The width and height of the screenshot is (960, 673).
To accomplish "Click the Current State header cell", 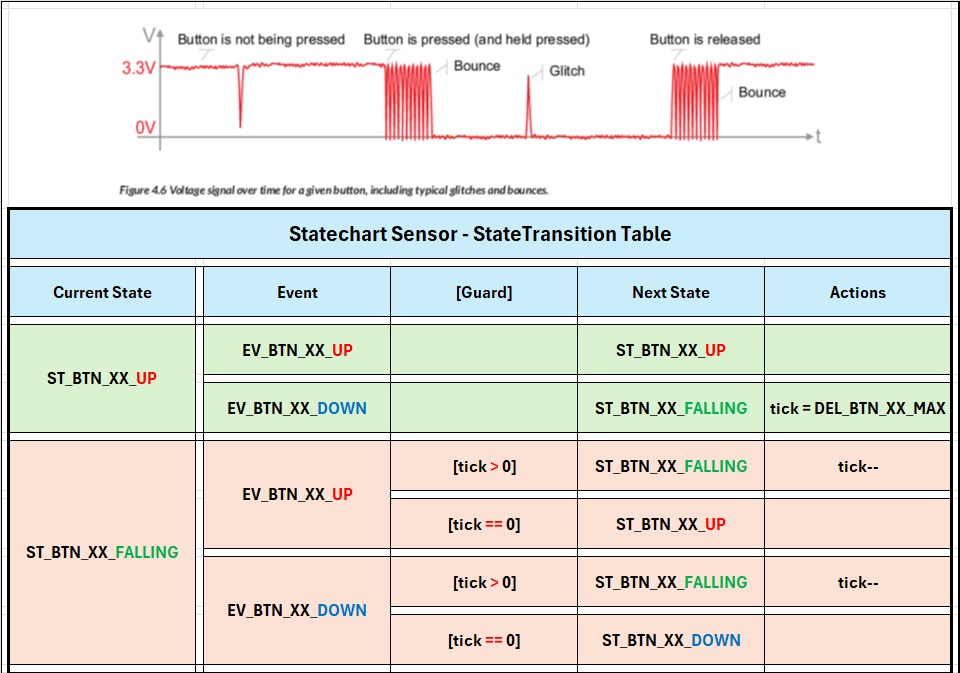I will tap(102, 292).
